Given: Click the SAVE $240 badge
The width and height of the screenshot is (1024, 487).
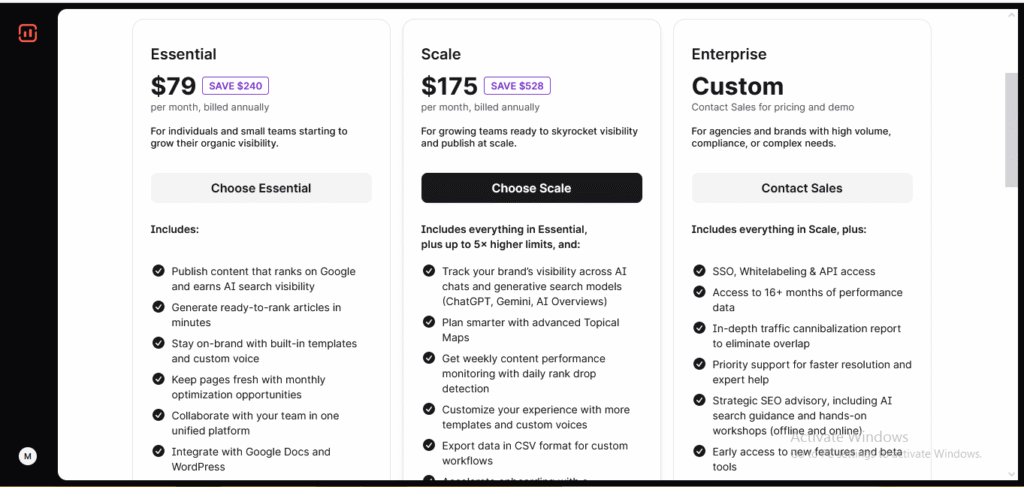Looking at the screenshot, I should coord(235,86).
